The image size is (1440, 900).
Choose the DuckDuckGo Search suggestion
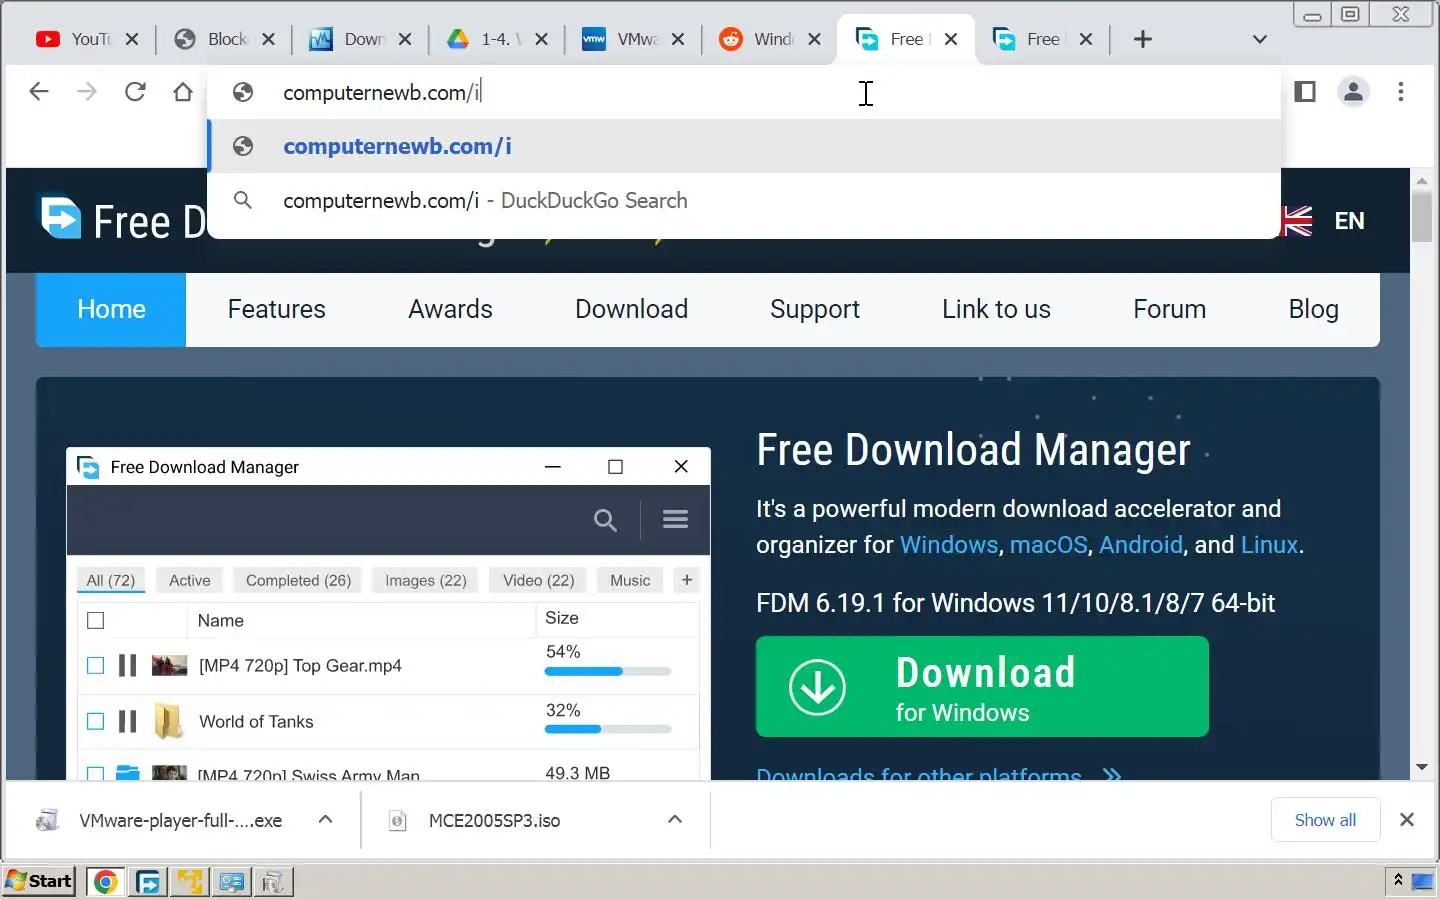[744, 200]
